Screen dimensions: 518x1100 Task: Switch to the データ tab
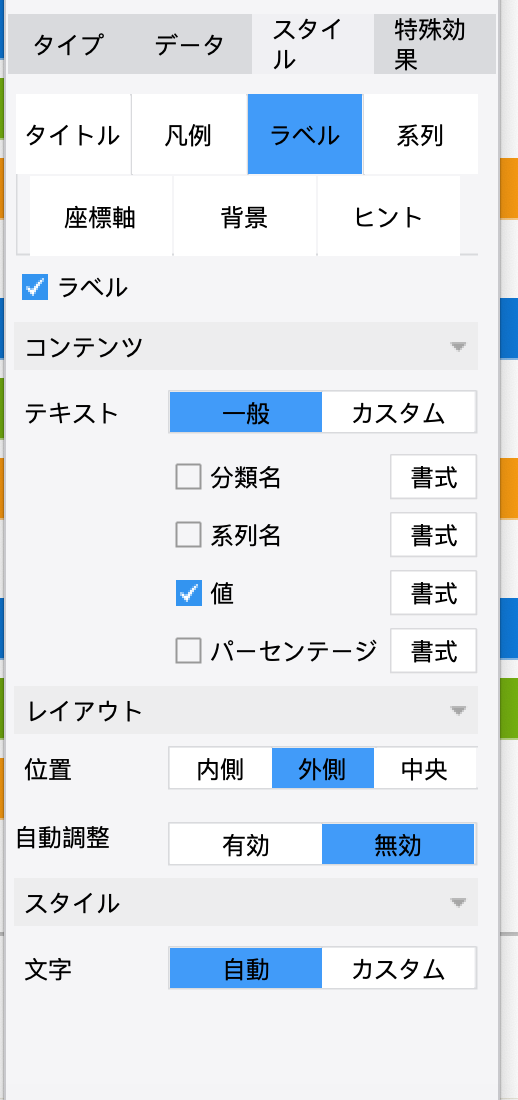tap(190, 44)
